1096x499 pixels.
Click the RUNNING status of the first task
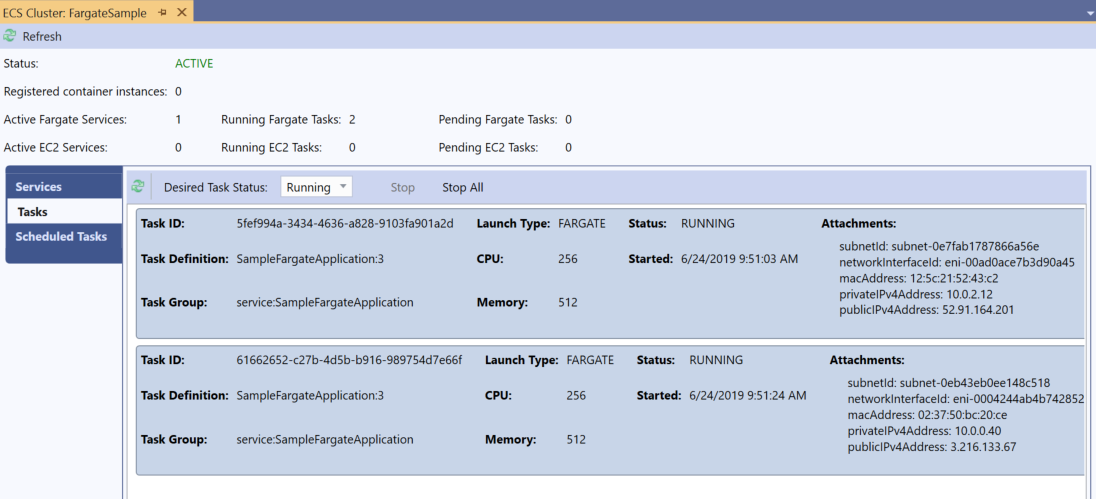707,224
